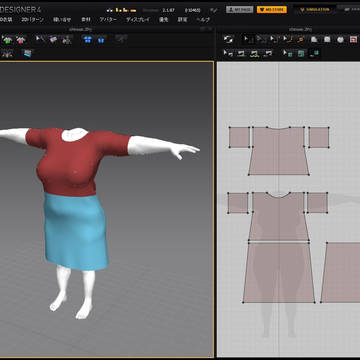Click the synchronize arrows icon in 2D toolbar
Screen dimensions: 360x360
228,39
